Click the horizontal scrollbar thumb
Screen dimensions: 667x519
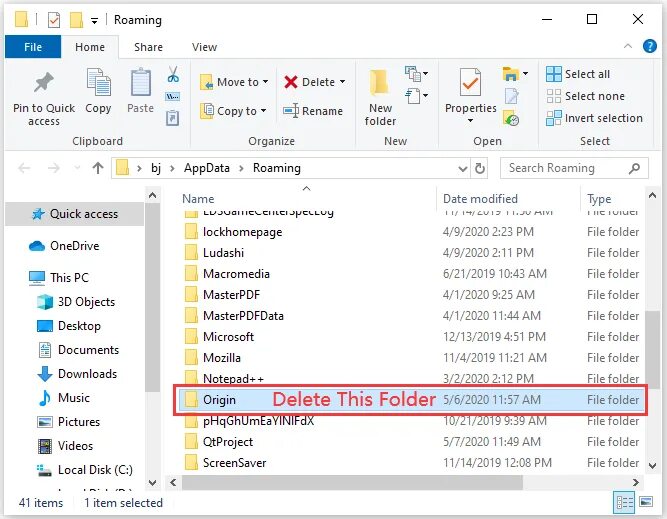point(352,482)
